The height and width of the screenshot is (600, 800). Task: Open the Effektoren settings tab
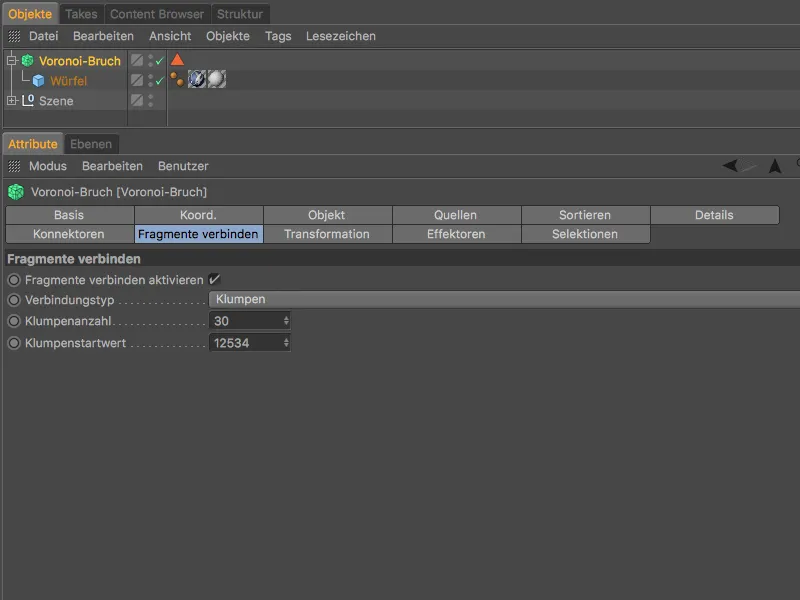point(456,234)
